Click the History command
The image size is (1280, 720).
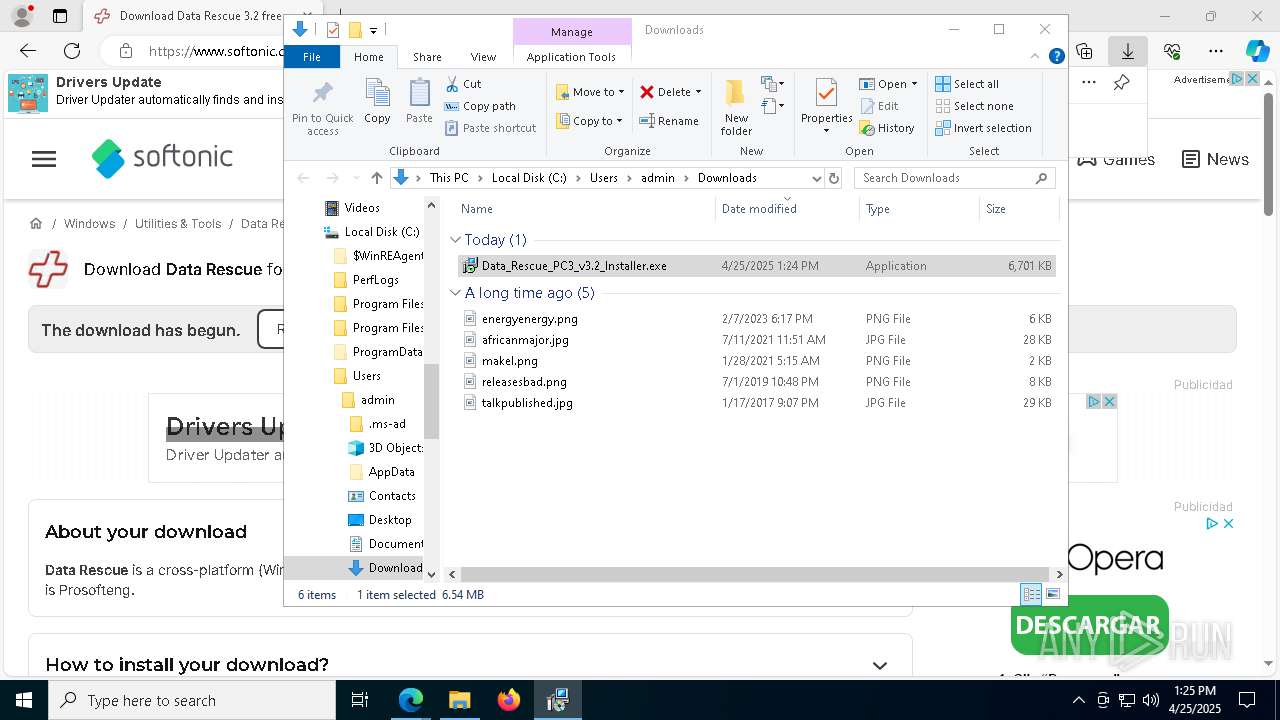(886, 128)
